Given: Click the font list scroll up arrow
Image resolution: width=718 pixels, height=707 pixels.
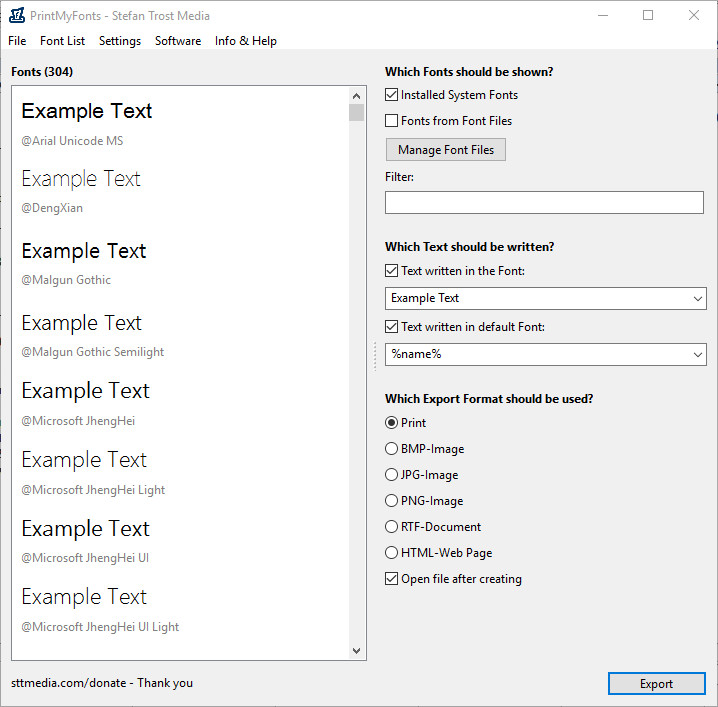Looking at the screenshot, I should coord(356,96).
